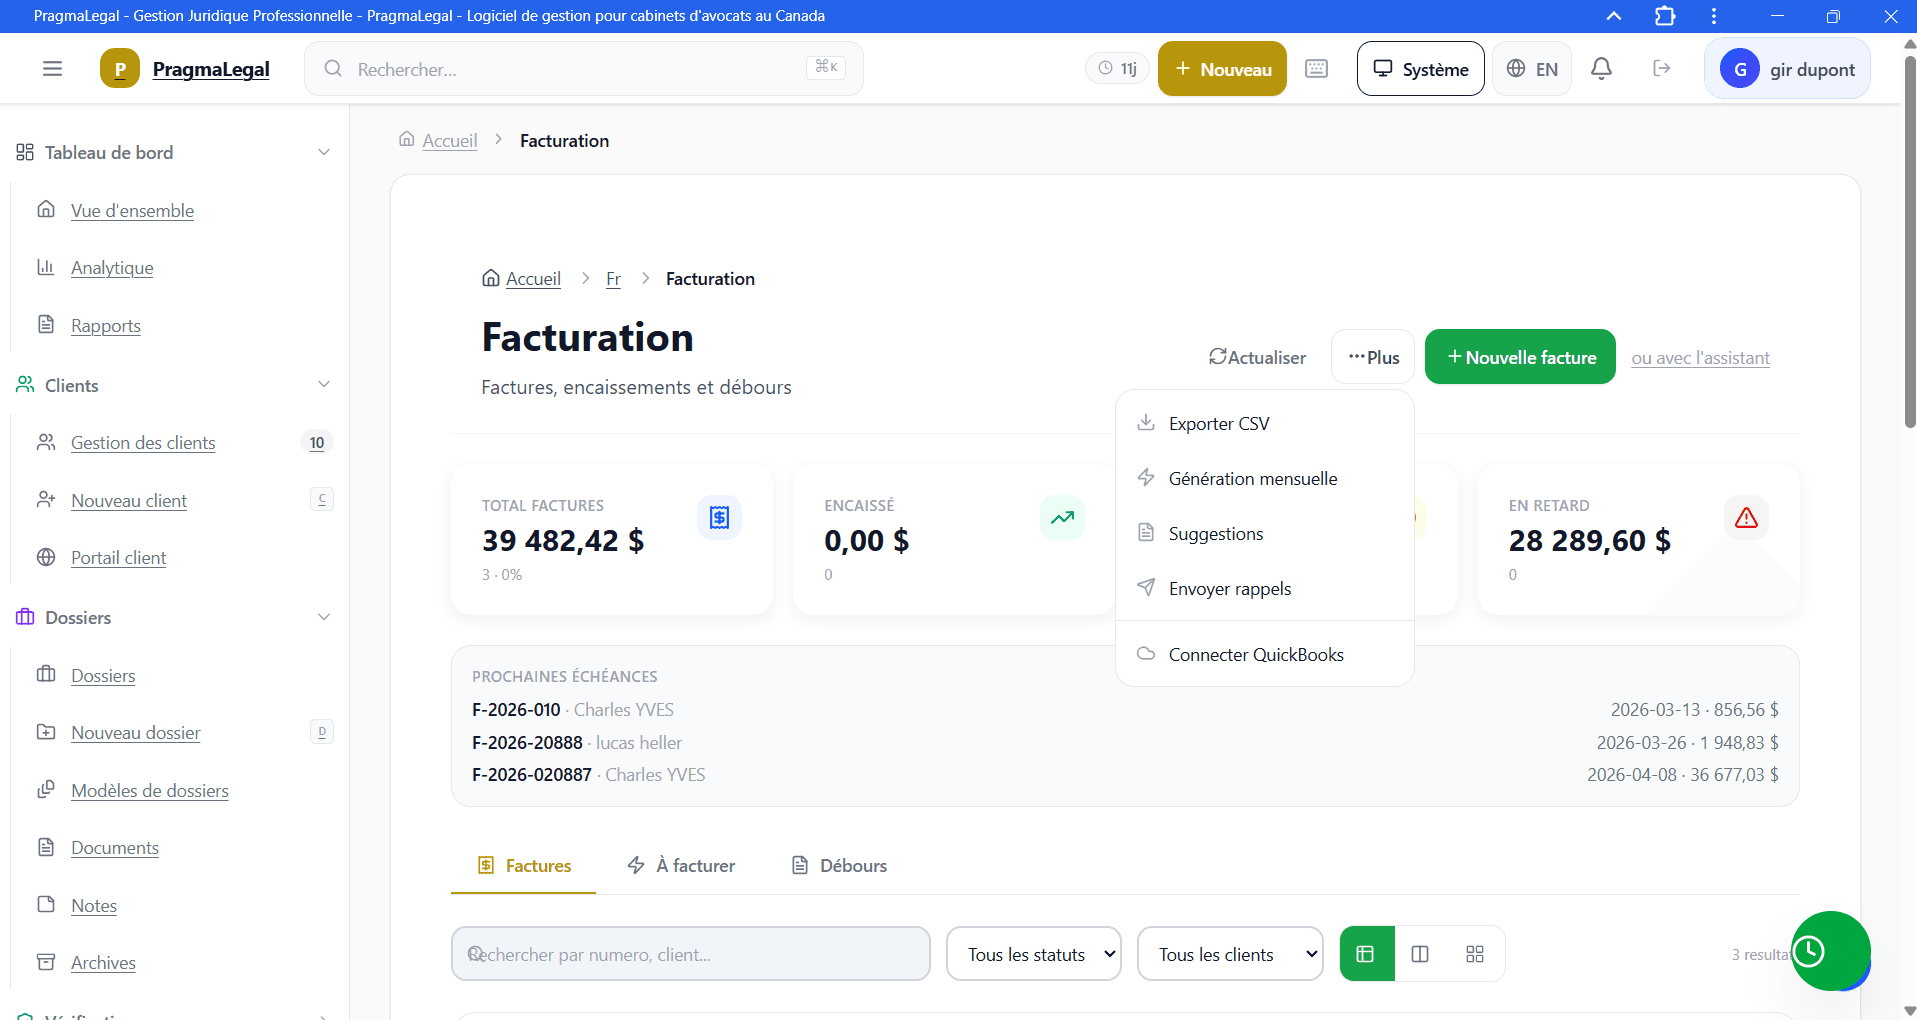
Task: Open the Vue d'ensemble link
Action: tap(132, 210)
